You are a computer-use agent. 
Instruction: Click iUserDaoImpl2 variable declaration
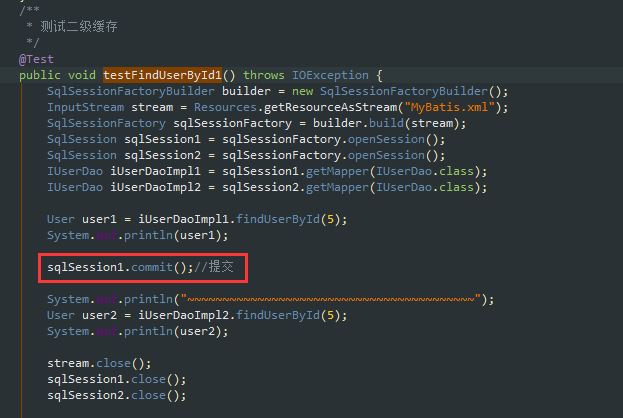155,188
